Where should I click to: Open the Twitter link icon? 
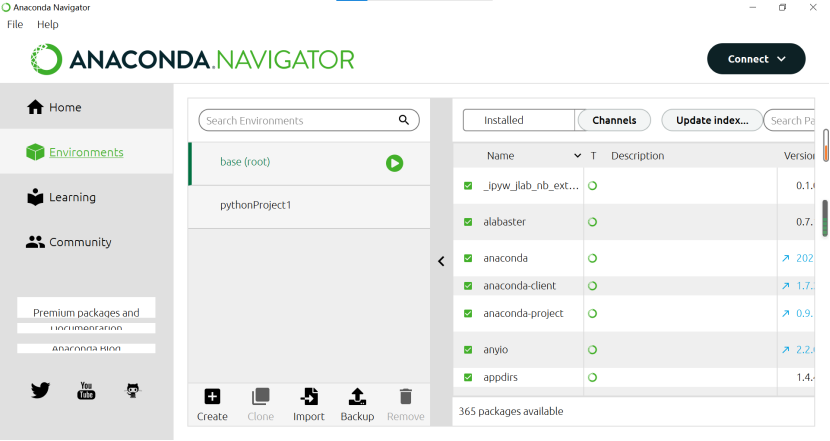40,390
